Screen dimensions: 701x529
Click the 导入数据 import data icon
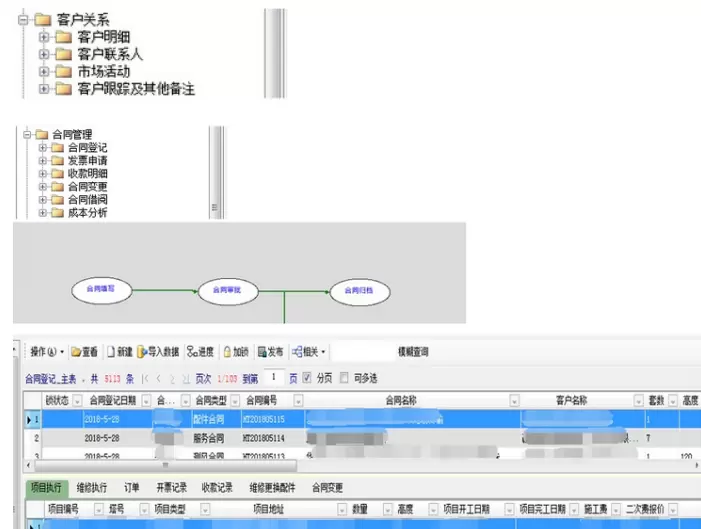pyautogui.click(x=142, y=352)
